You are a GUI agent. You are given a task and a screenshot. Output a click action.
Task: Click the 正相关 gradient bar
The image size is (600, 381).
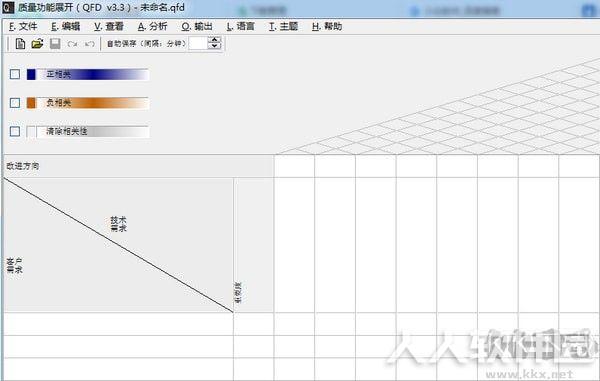pyautogui.click(x=93, y=74)
